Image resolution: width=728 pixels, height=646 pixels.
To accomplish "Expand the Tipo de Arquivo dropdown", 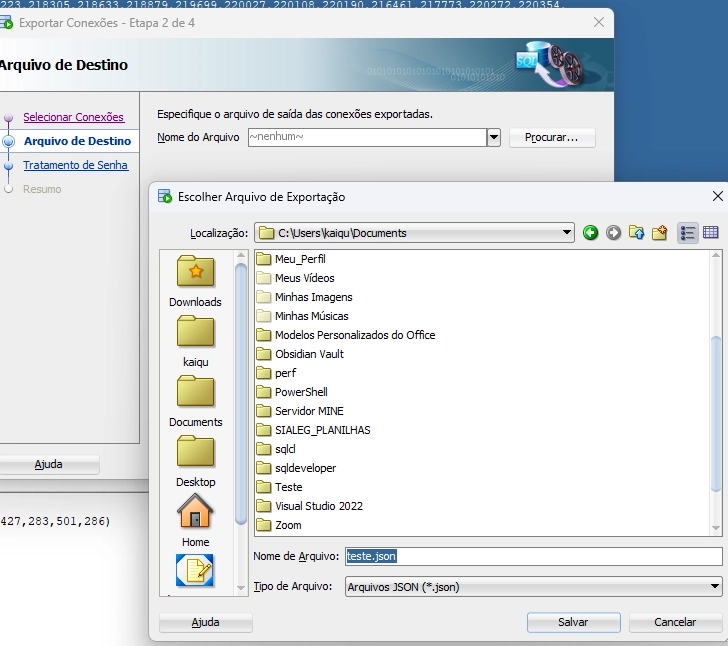I will coord(715,587).
